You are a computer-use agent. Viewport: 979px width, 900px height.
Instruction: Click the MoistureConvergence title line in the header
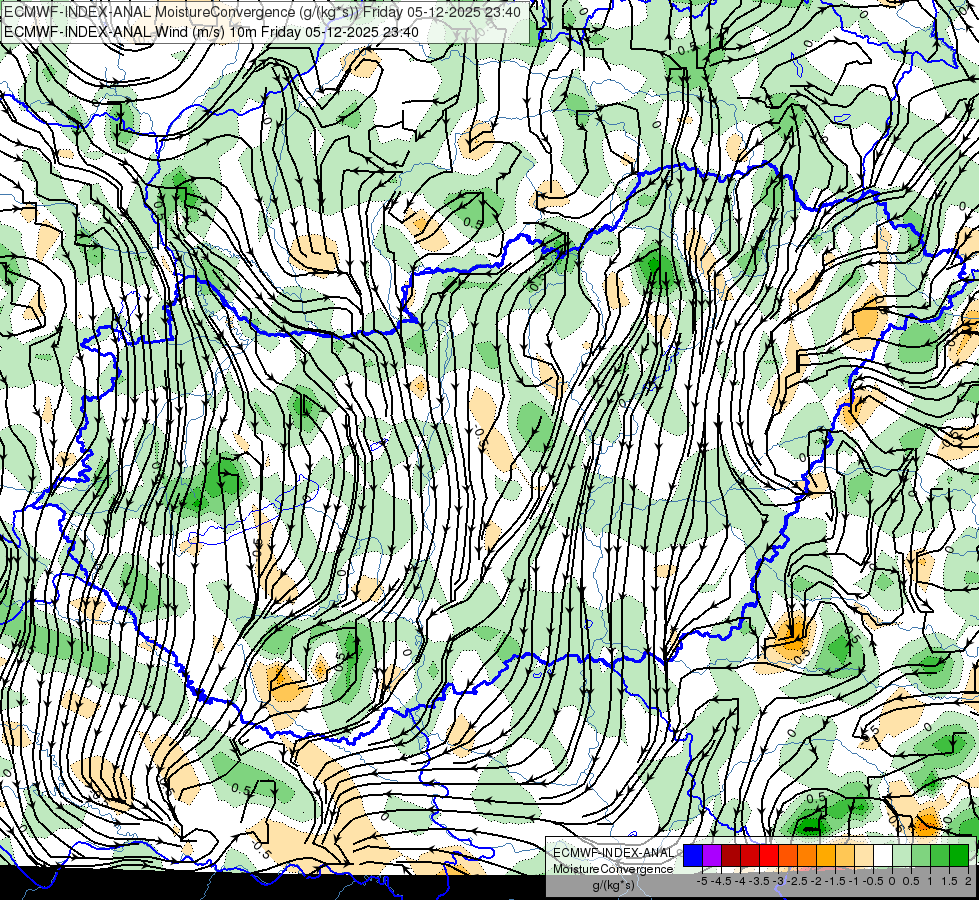click(262, 12)
